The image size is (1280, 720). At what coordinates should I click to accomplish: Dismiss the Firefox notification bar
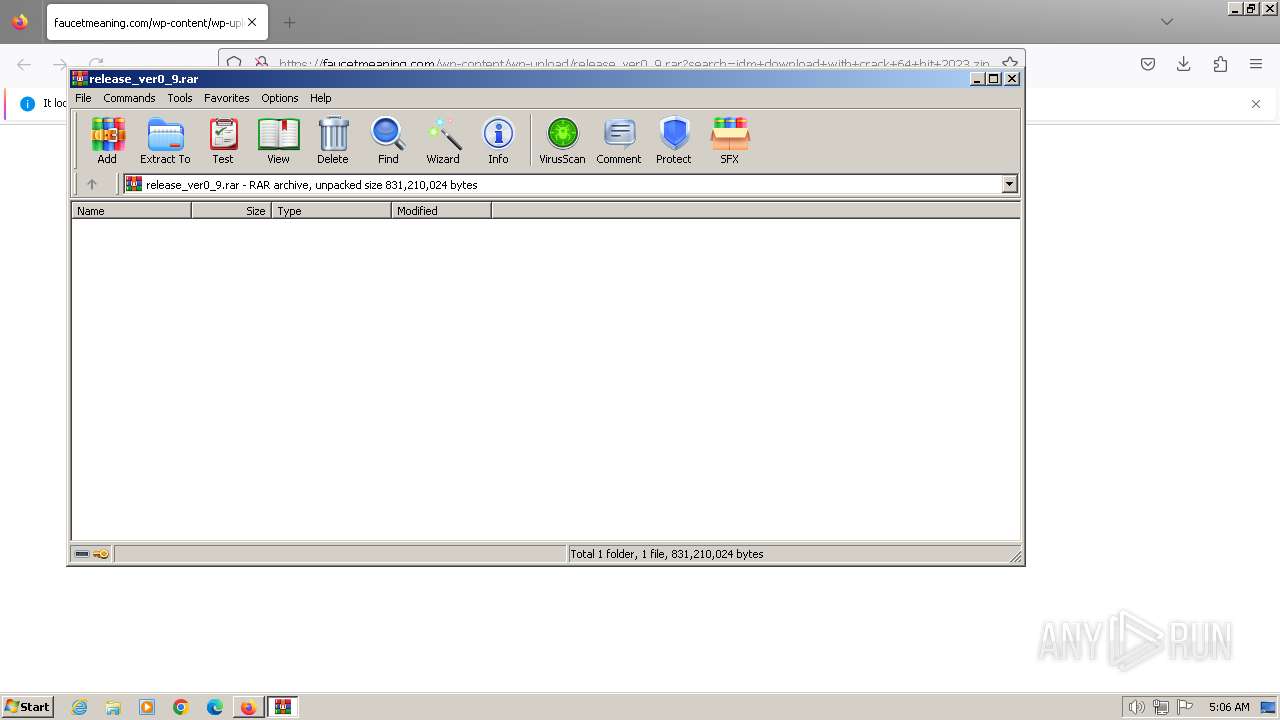(1256, 104)
